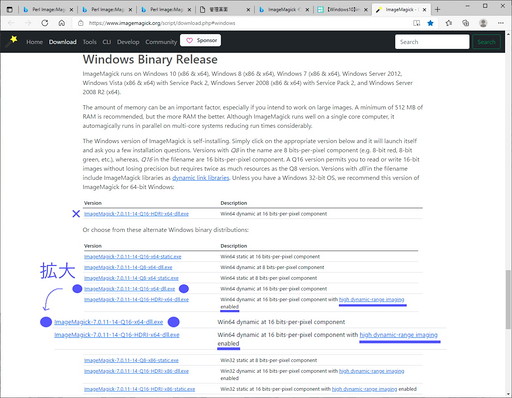Open the tab actions menu icon
The image size is (512, 398).
(10, 10)
